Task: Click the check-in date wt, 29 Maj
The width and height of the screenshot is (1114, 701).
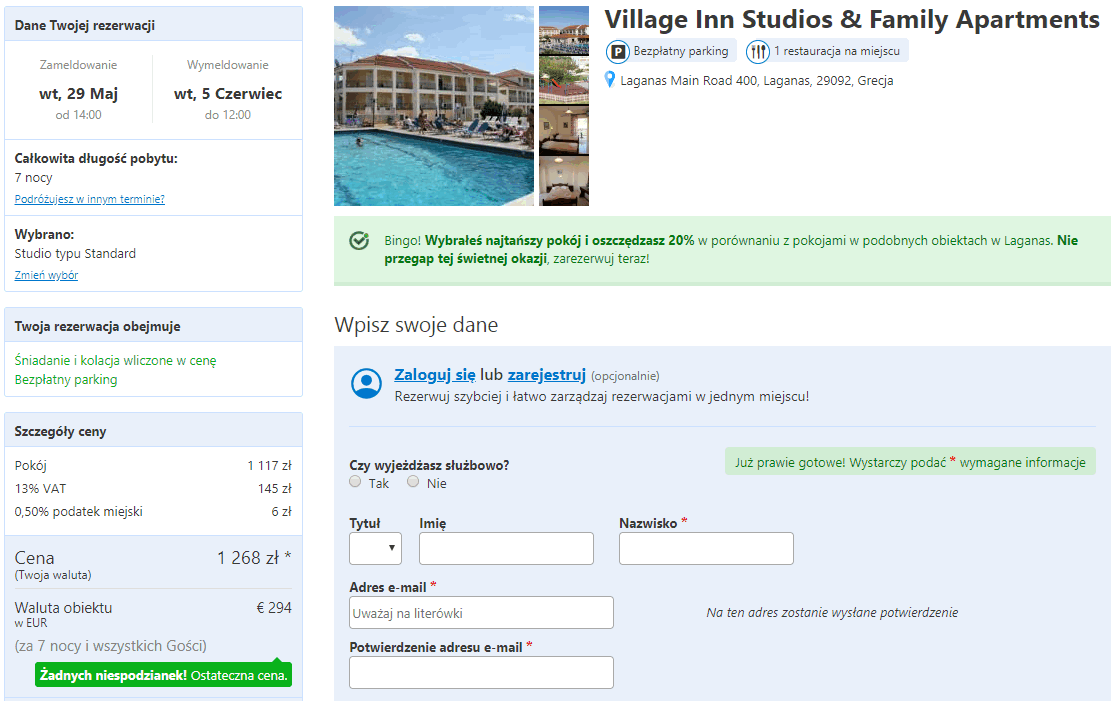Action: pyautogui.click(x=78, y=94)
